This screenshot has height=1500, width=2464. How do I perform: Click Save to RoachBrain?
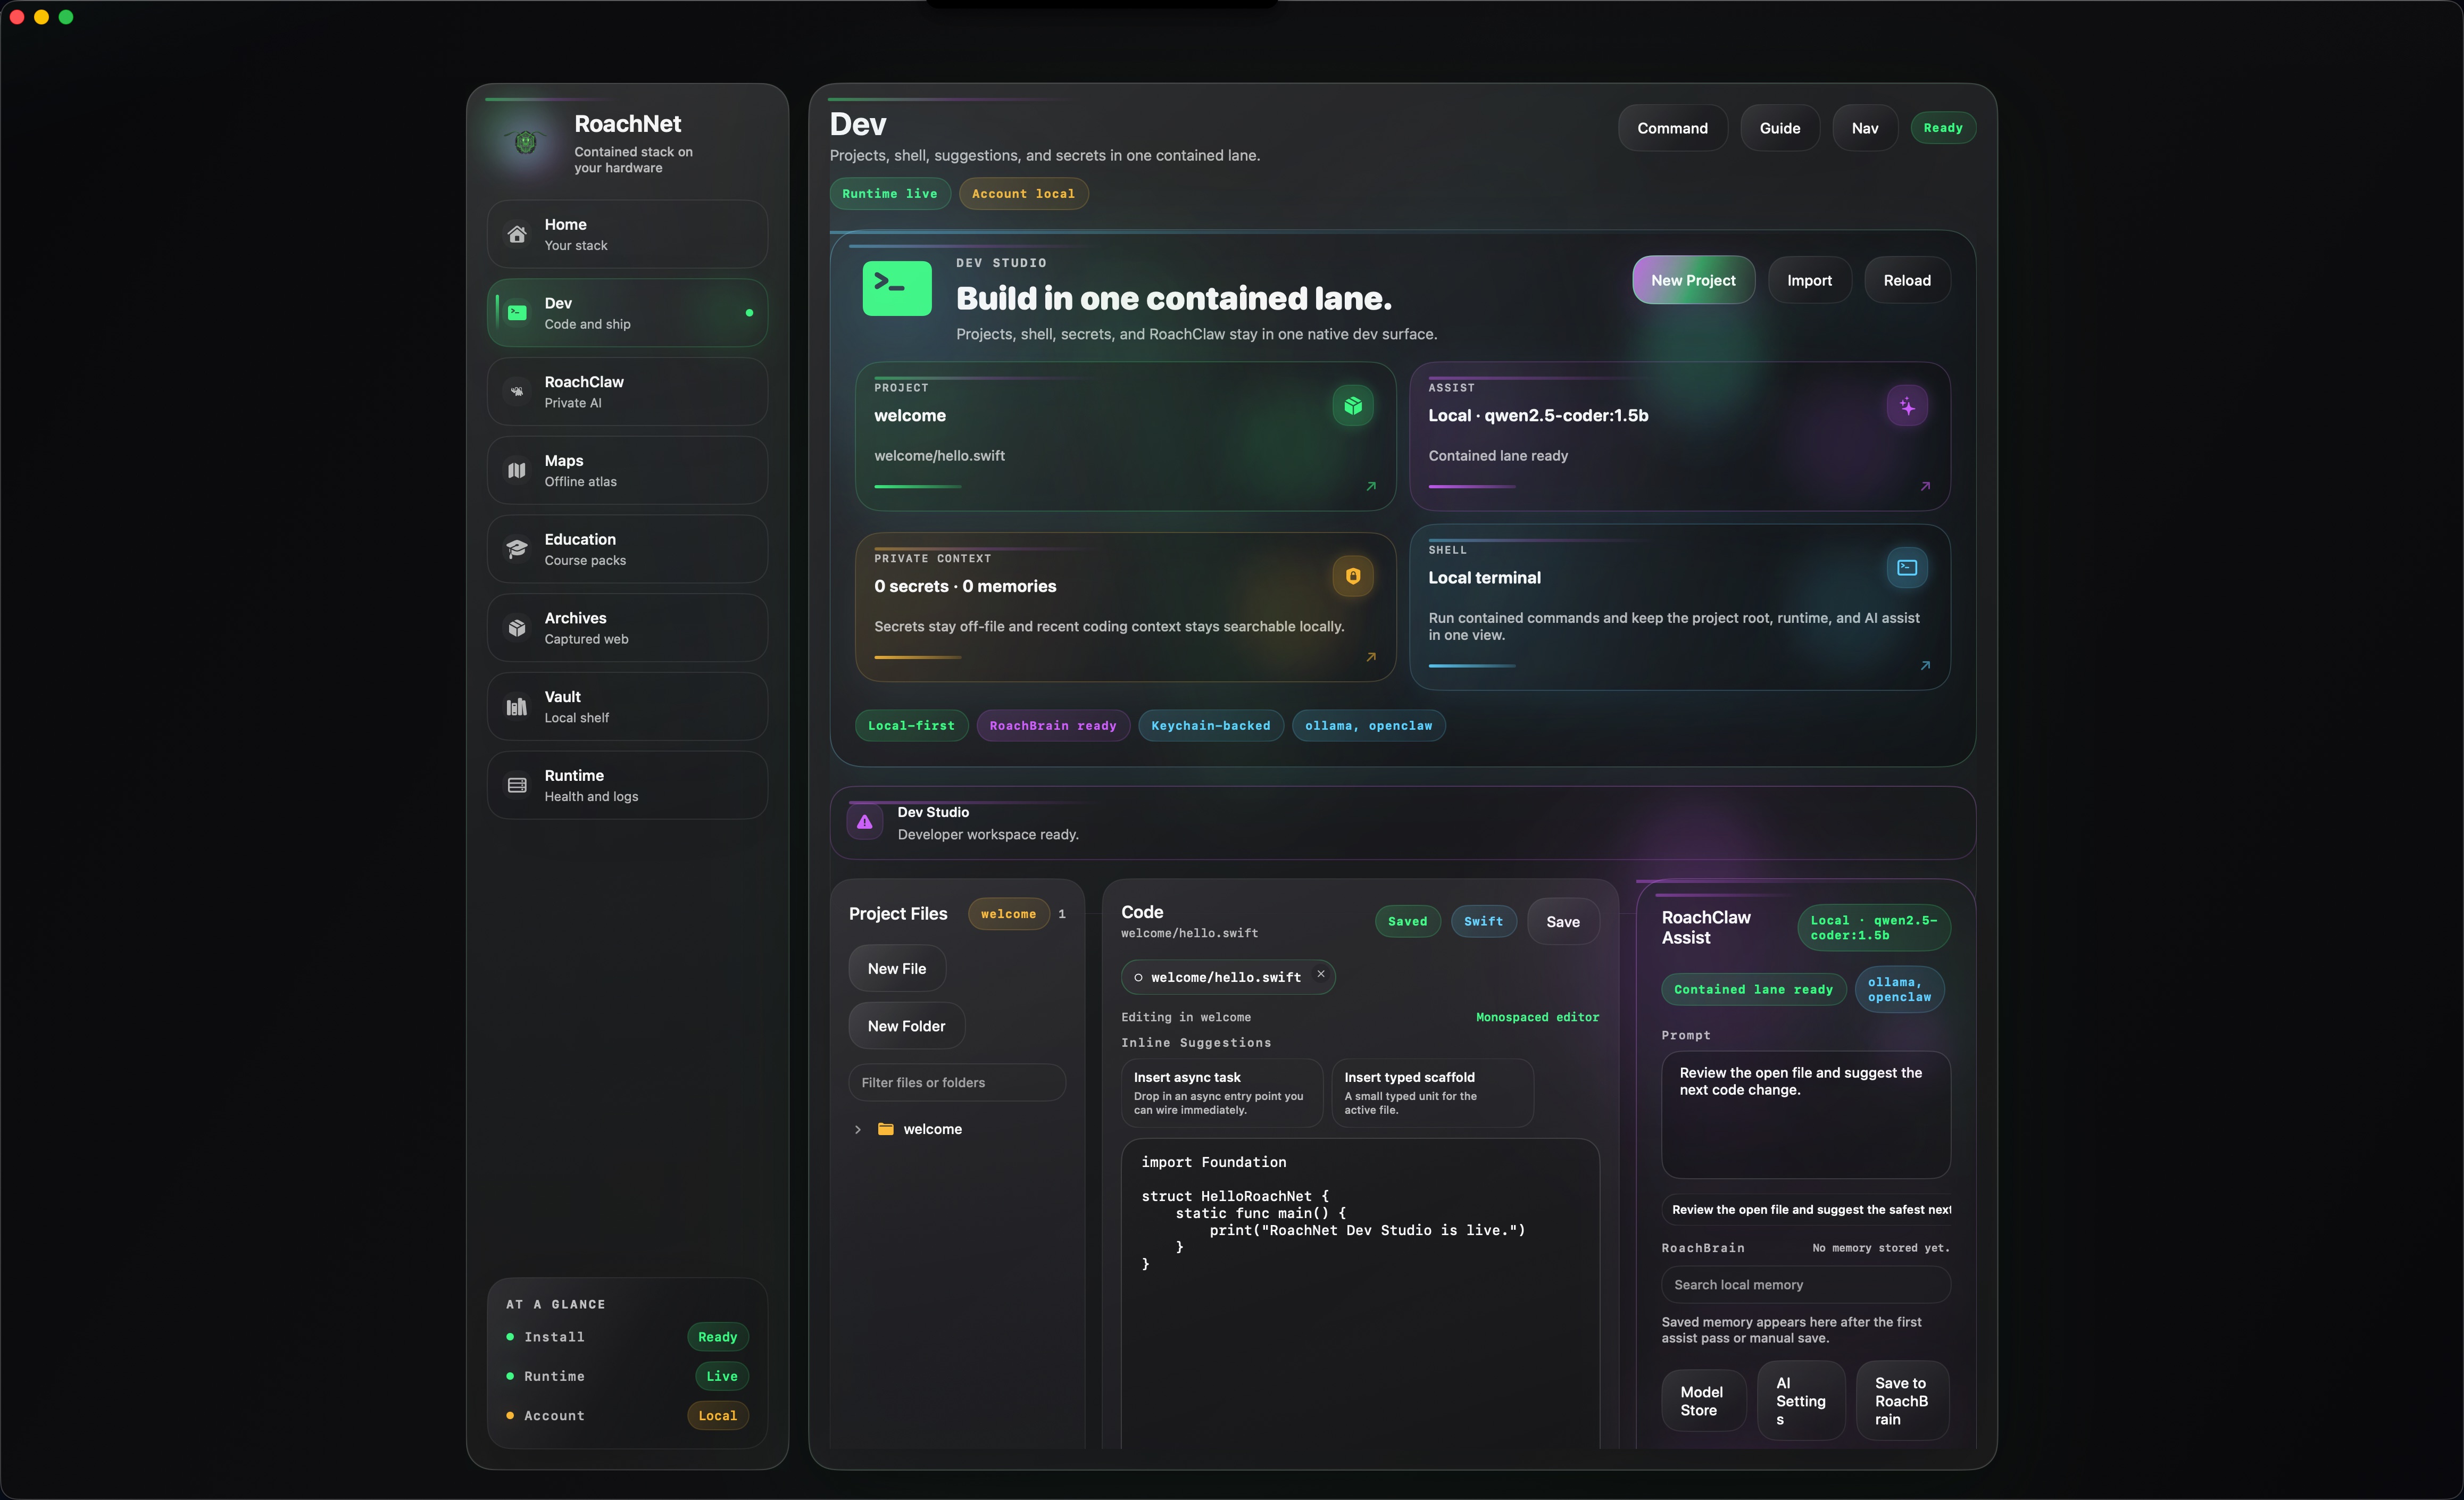click(1901, 1400)
